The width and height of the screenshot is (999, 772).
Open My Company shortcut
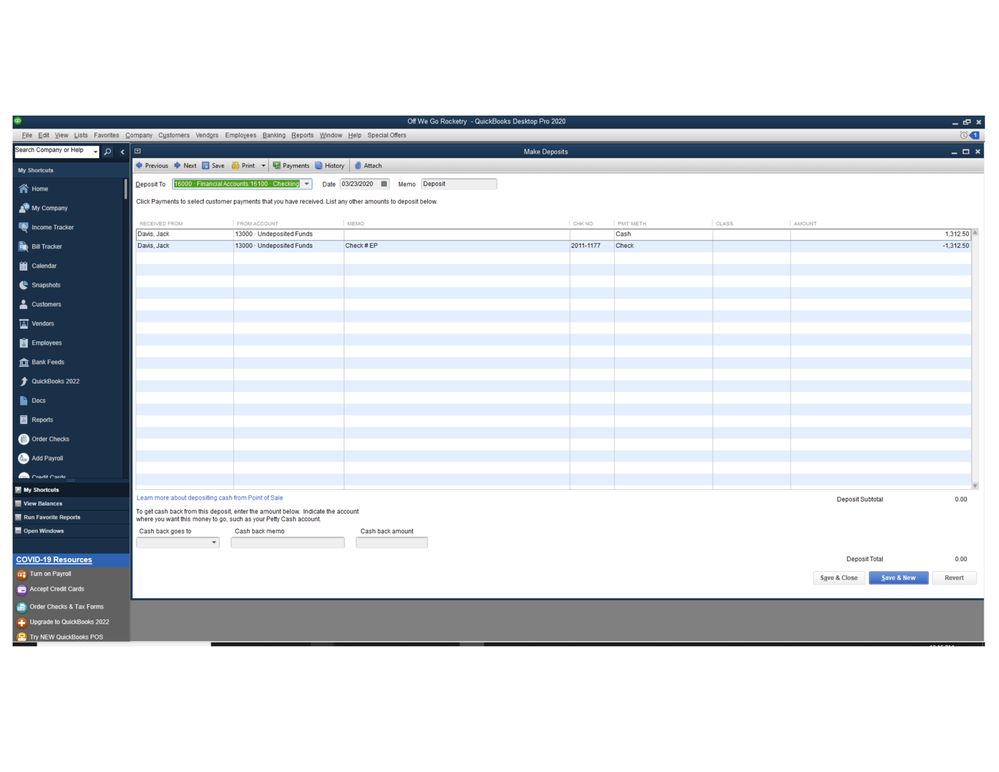click(x=43, y=208)
